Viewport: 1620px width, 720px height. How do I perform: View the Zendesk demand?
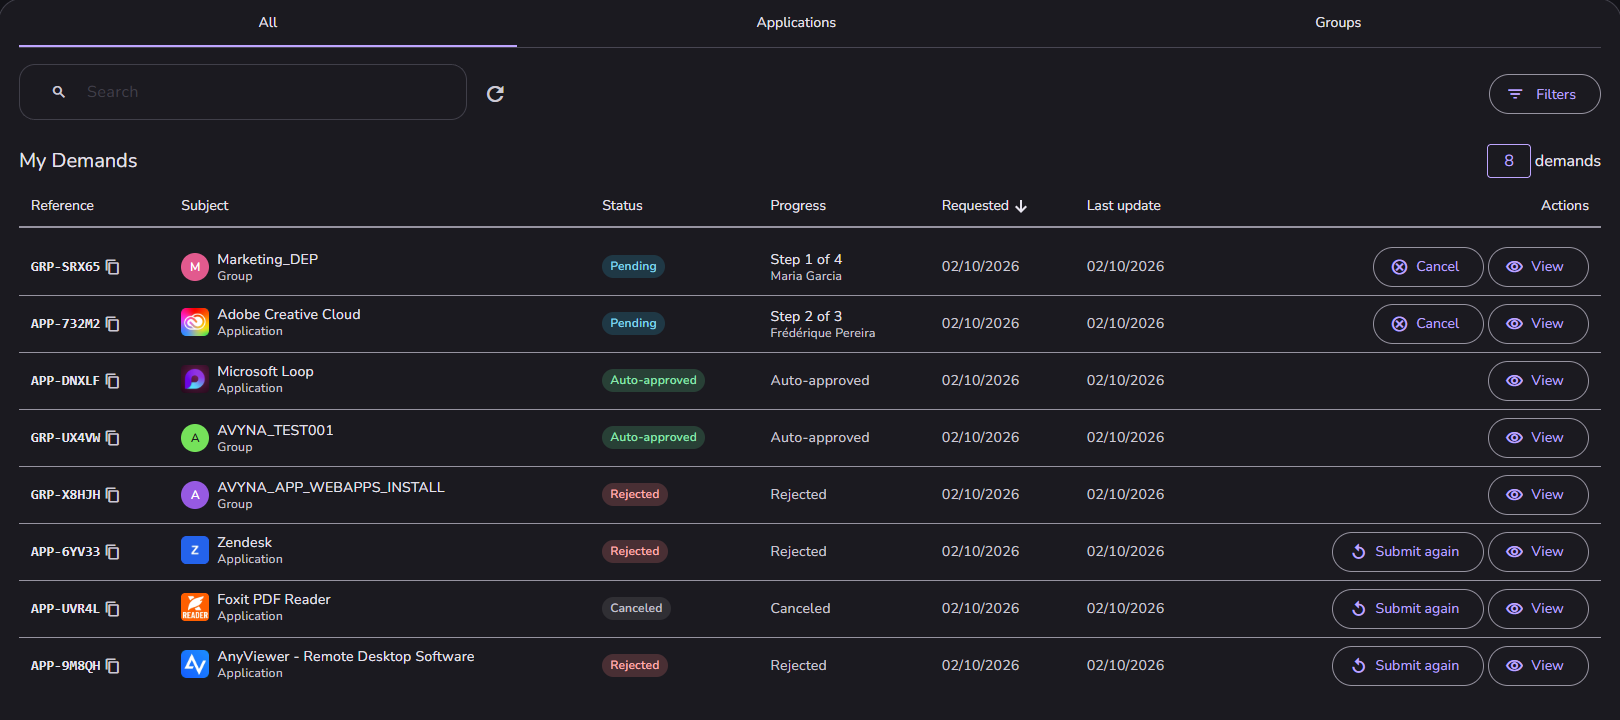1538,552
